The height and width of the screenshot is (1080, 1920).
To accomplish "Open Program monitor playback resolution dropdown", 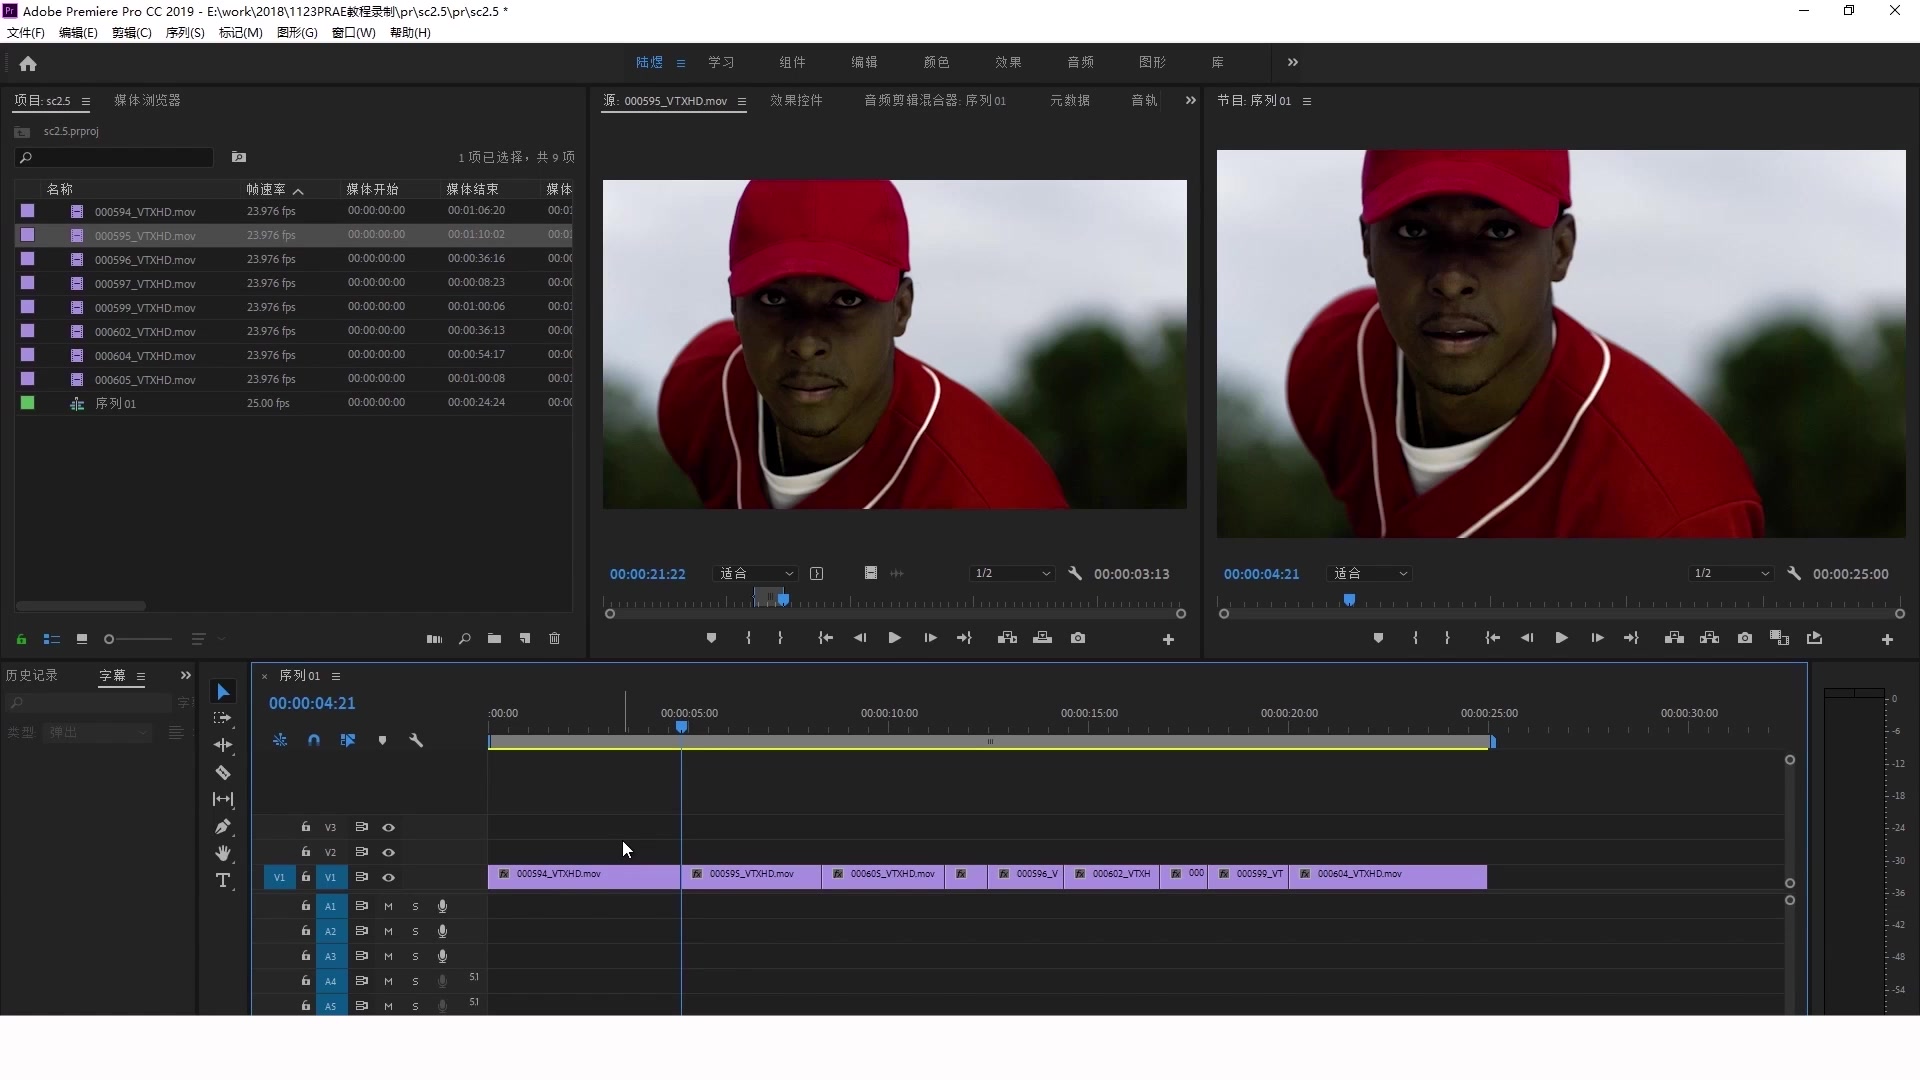I will 1731,573.
